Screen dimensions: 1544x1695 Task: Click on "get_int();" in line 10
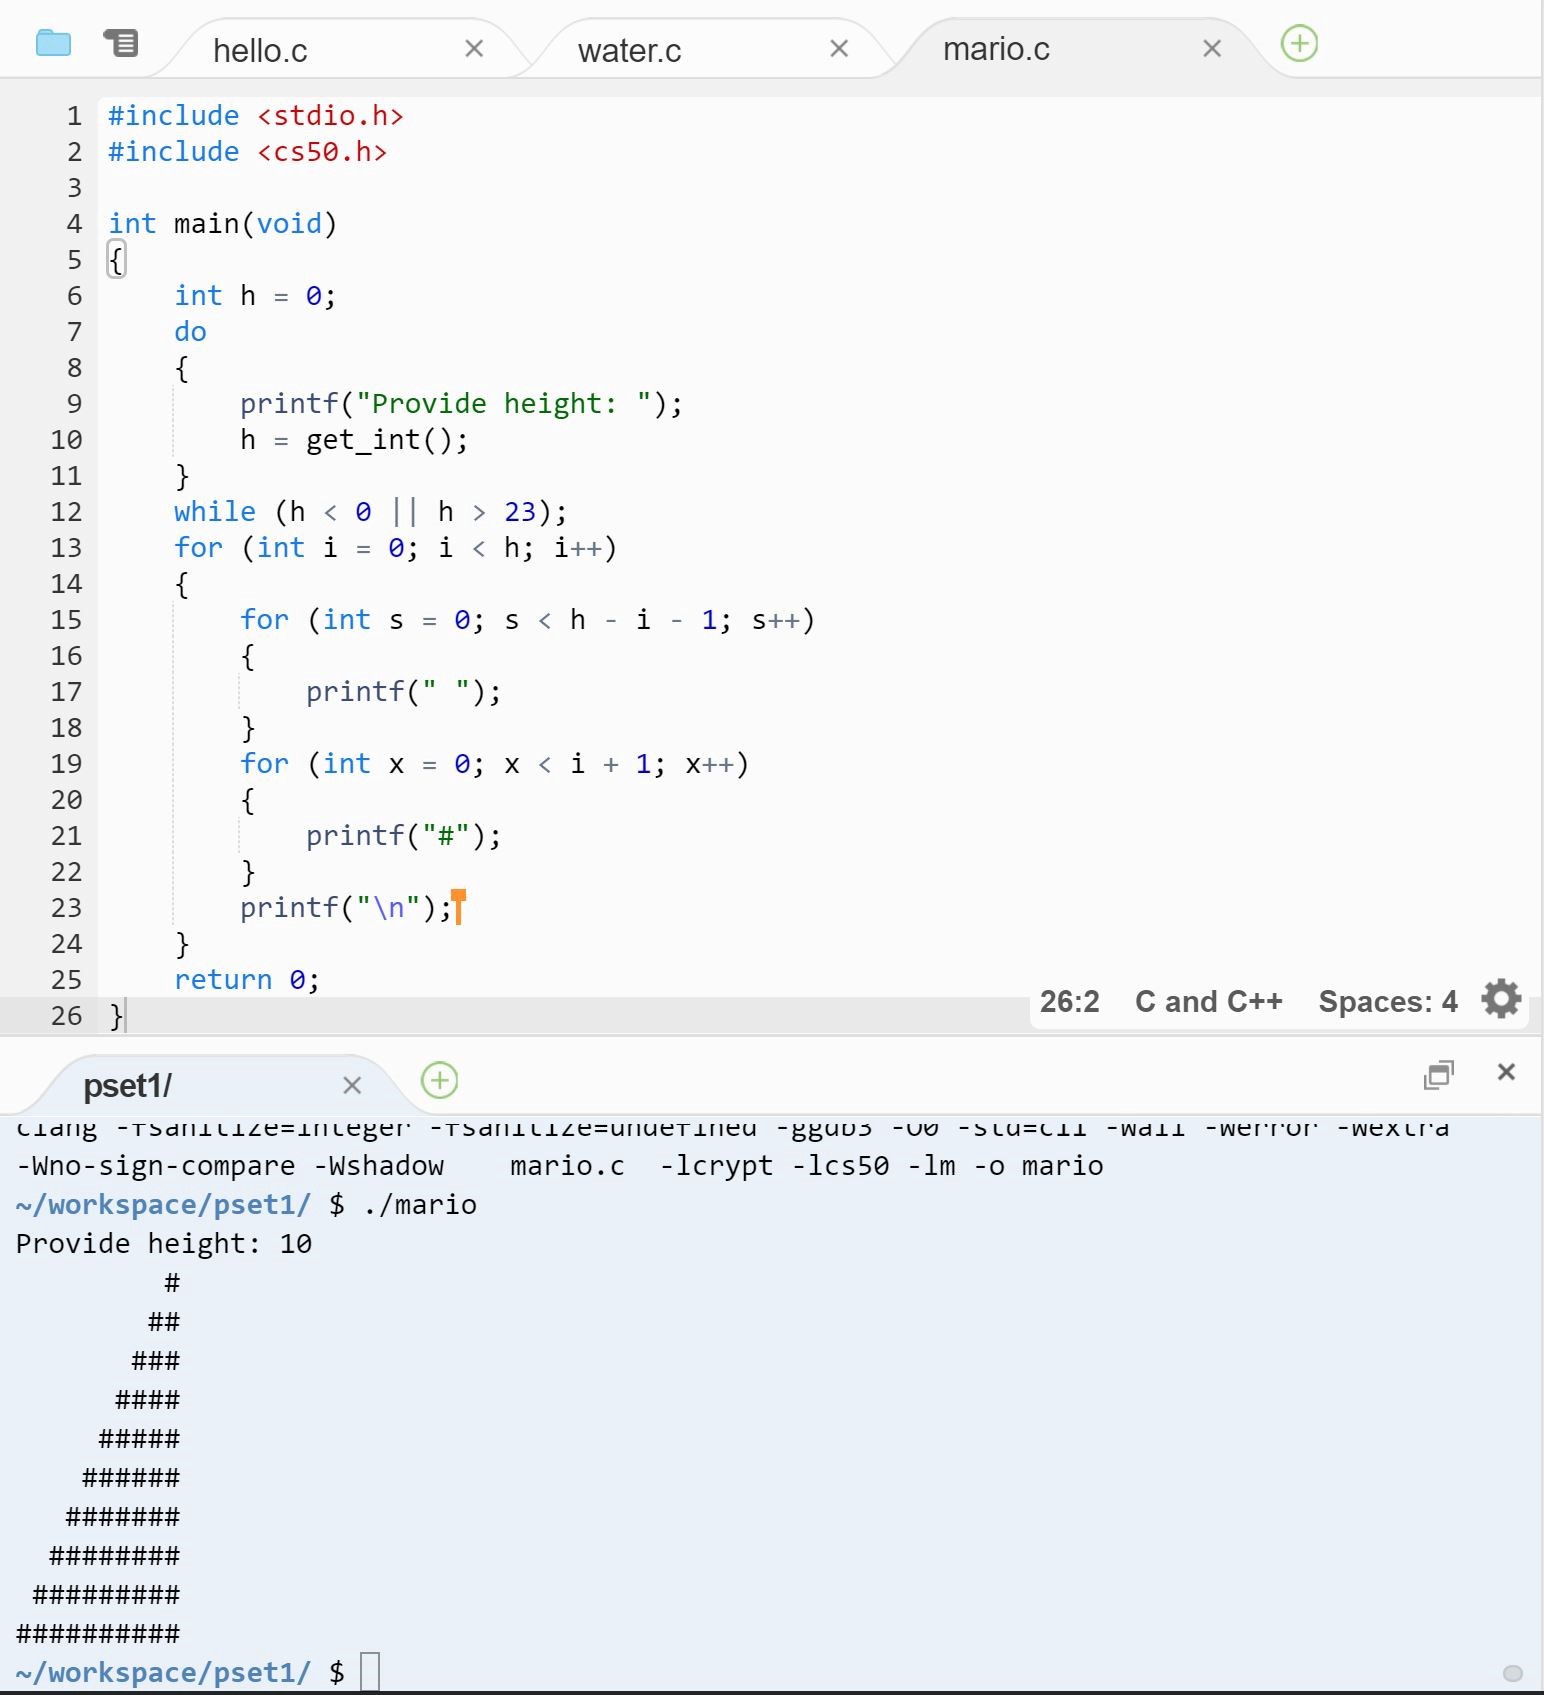click(387, 440)
